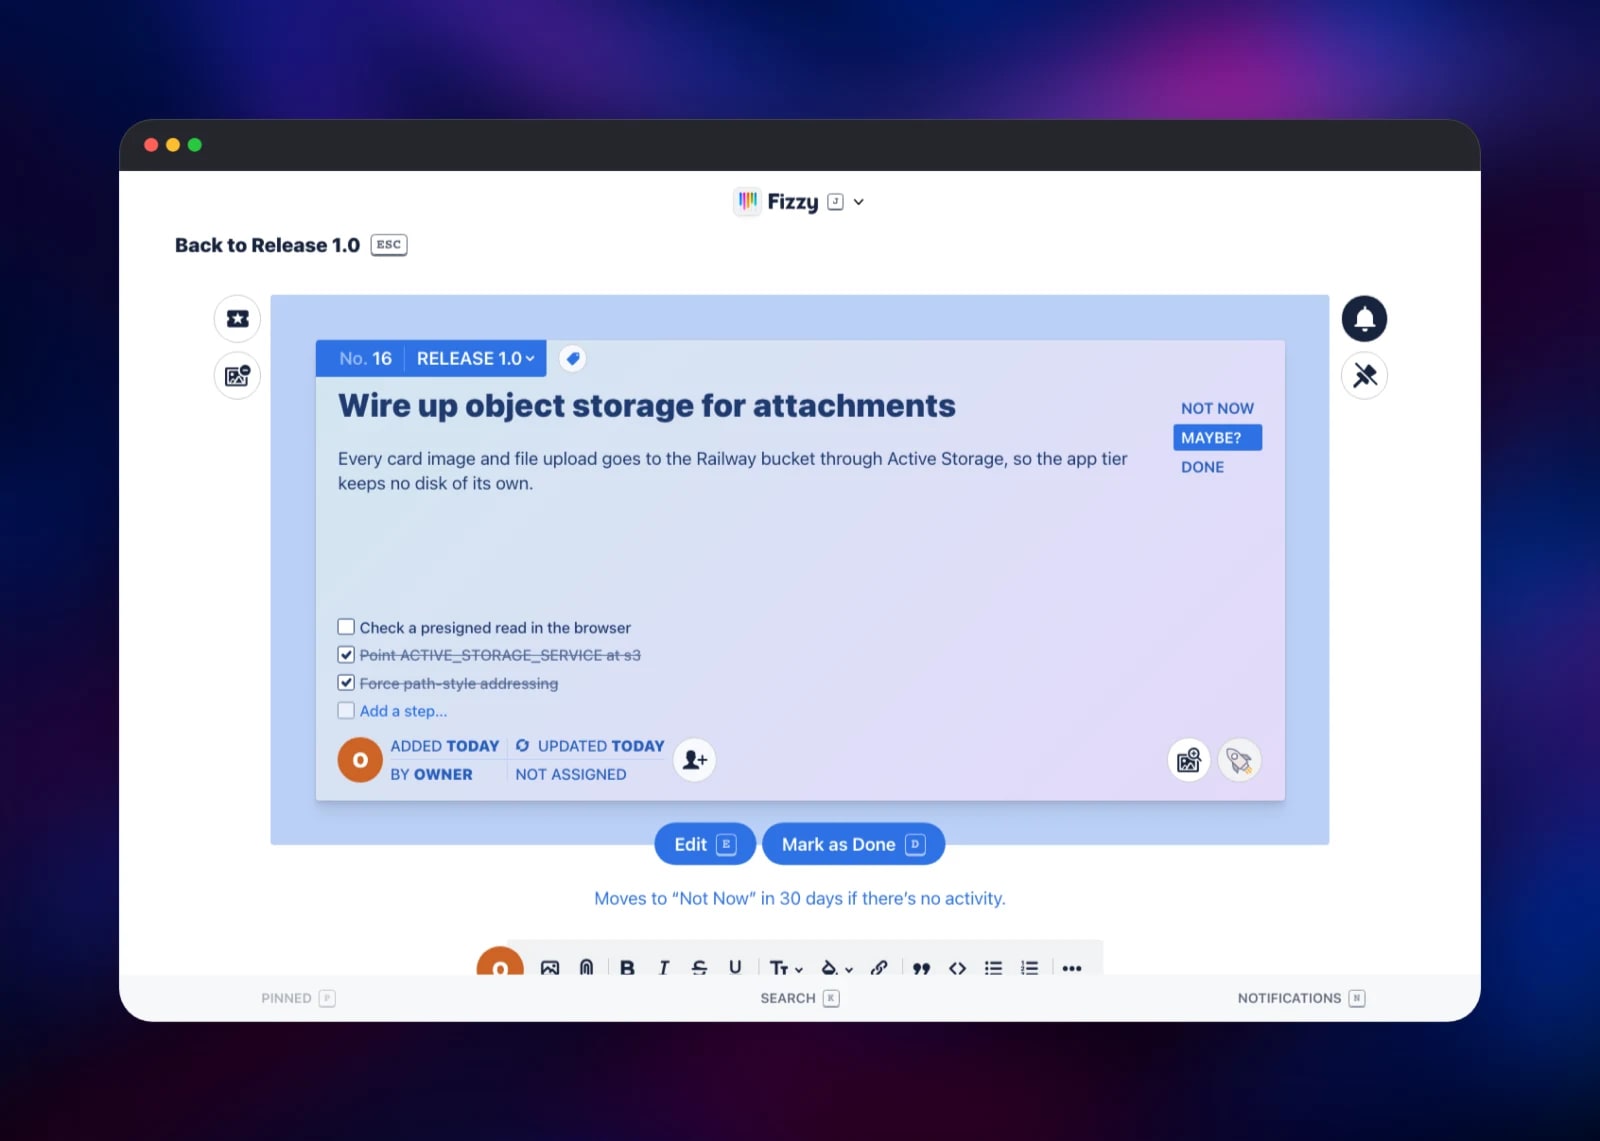This screenshot has width=1600, height=1141.
Task: Click the tag icon beside Release 1.0
Action: pyautogui.click(x=572, y=358)
